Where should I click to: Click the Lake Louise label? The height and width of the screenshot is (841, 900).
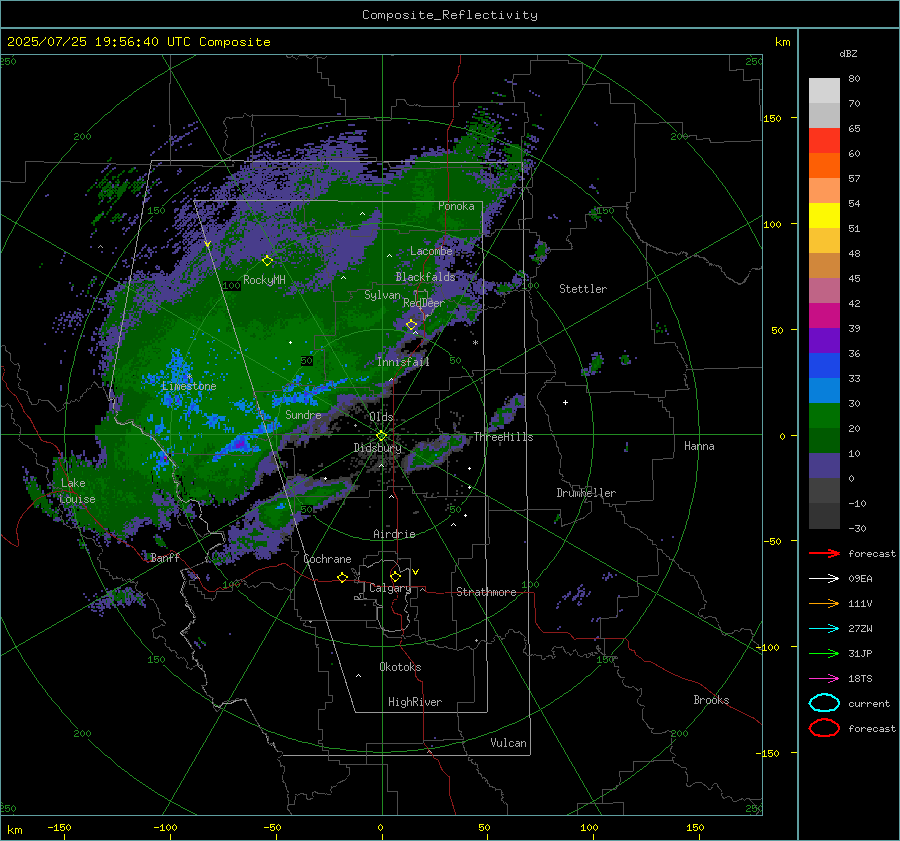click(77, 491)
